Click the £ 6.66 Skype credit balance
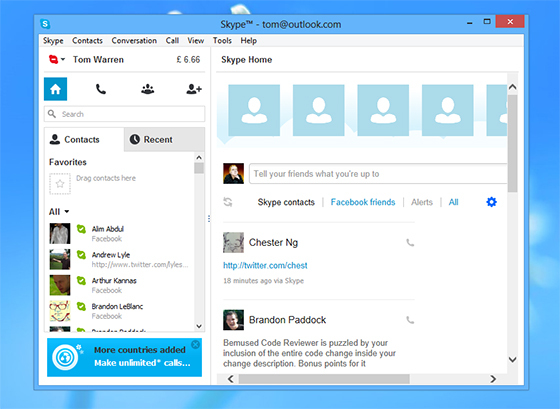 point(188,60)
